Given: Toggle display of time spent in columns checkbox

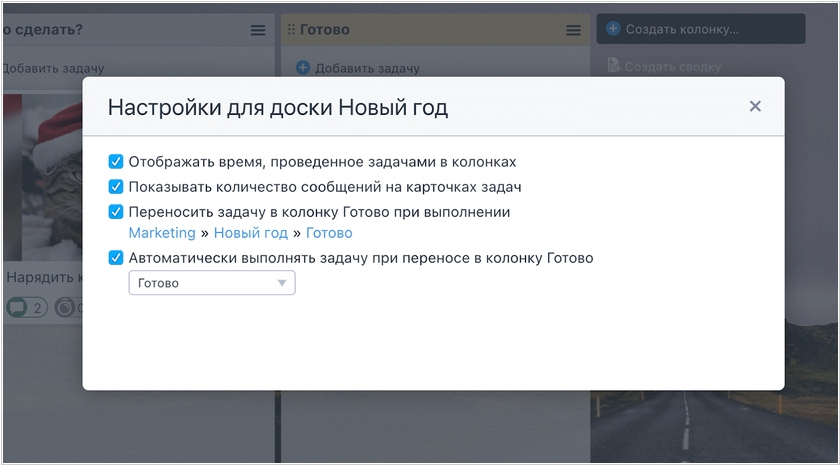Looking at the screenshot, I should 116,161.
